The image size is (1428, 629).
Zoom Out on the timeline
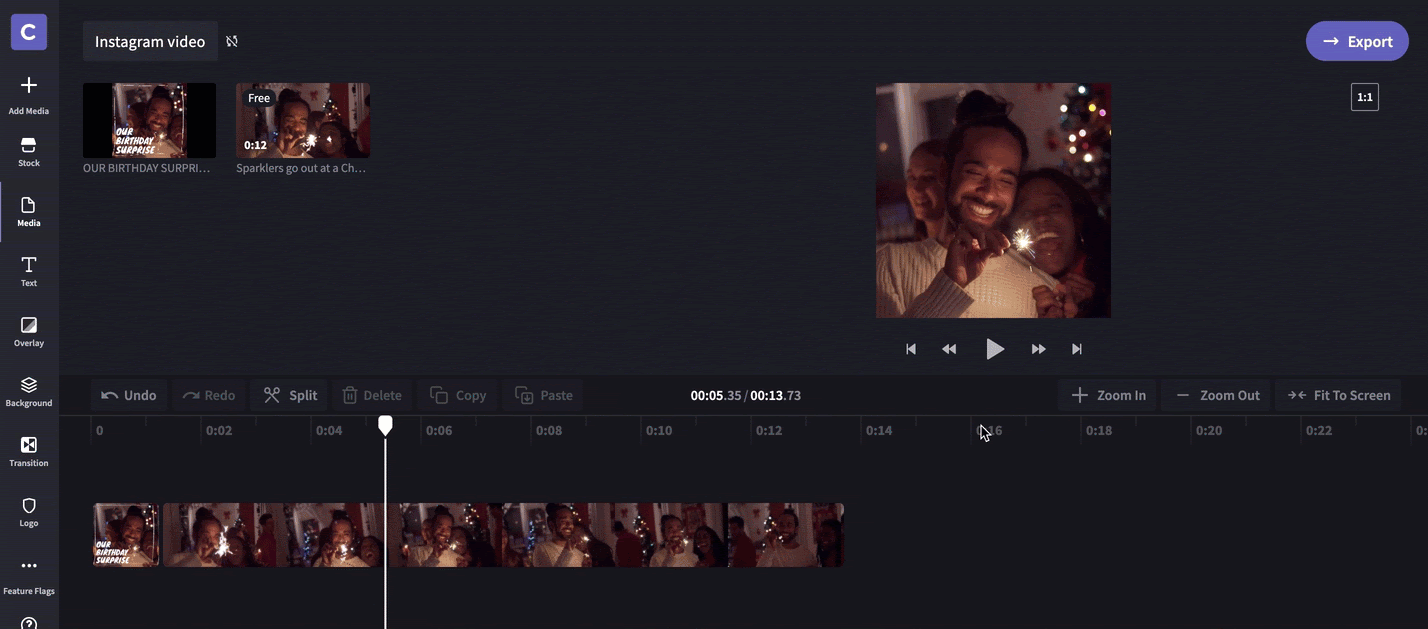tap(1217, 395)
